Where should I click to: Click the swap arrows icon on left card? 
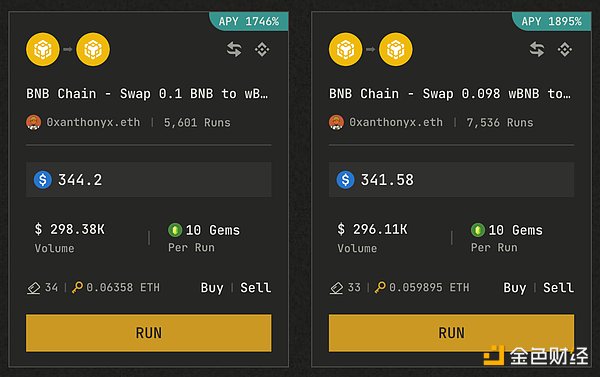(234, 49)
